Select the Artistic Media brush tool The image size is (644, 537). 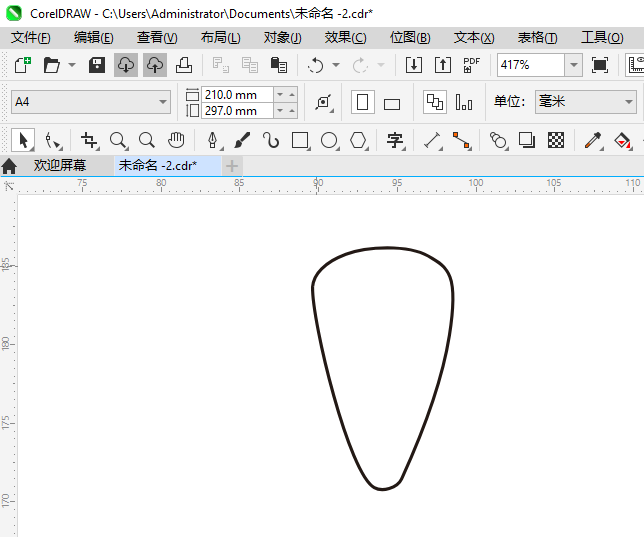(x=242, y=141)
